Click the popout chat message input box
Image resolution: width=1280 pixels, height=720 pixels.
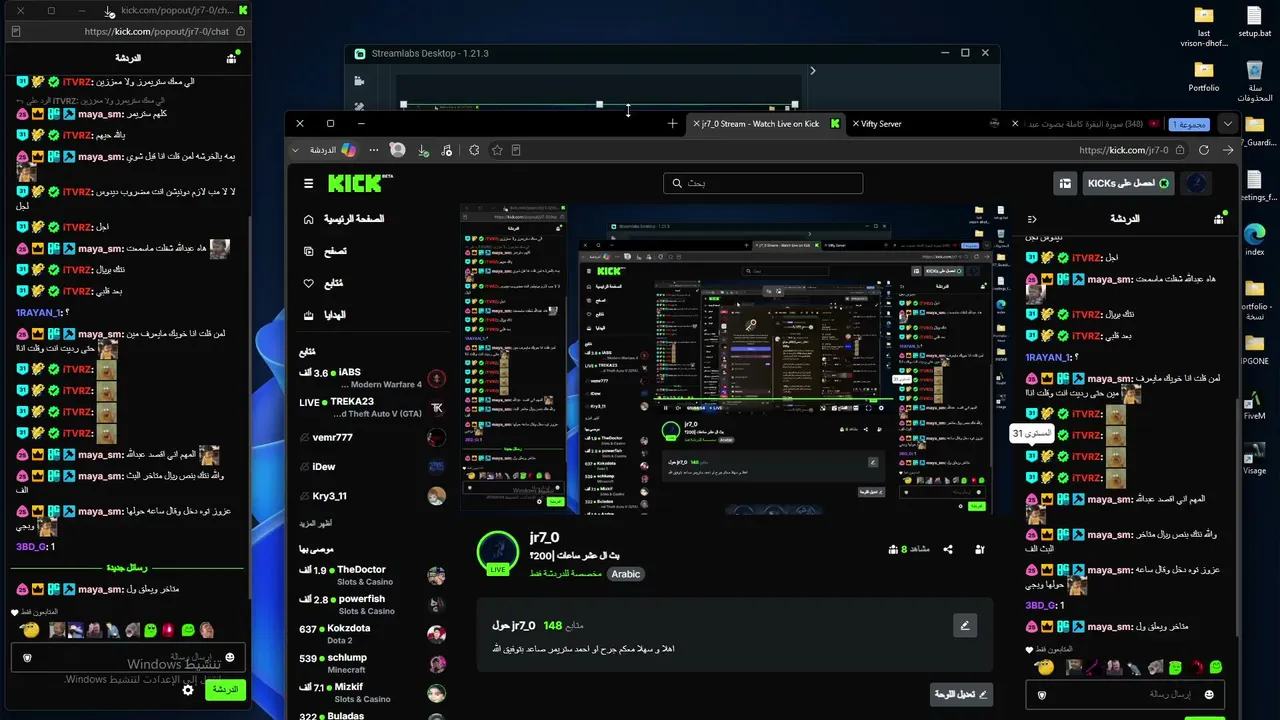[x=128, y=657]
